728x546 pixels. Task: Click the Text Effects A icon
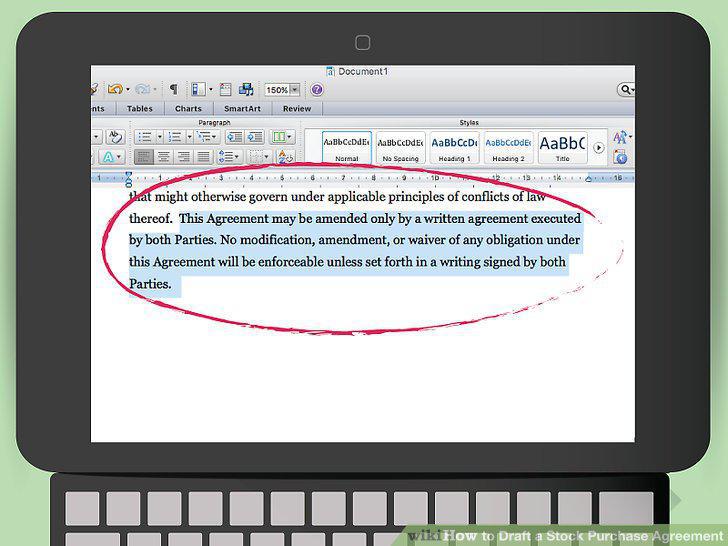point(111,157)
